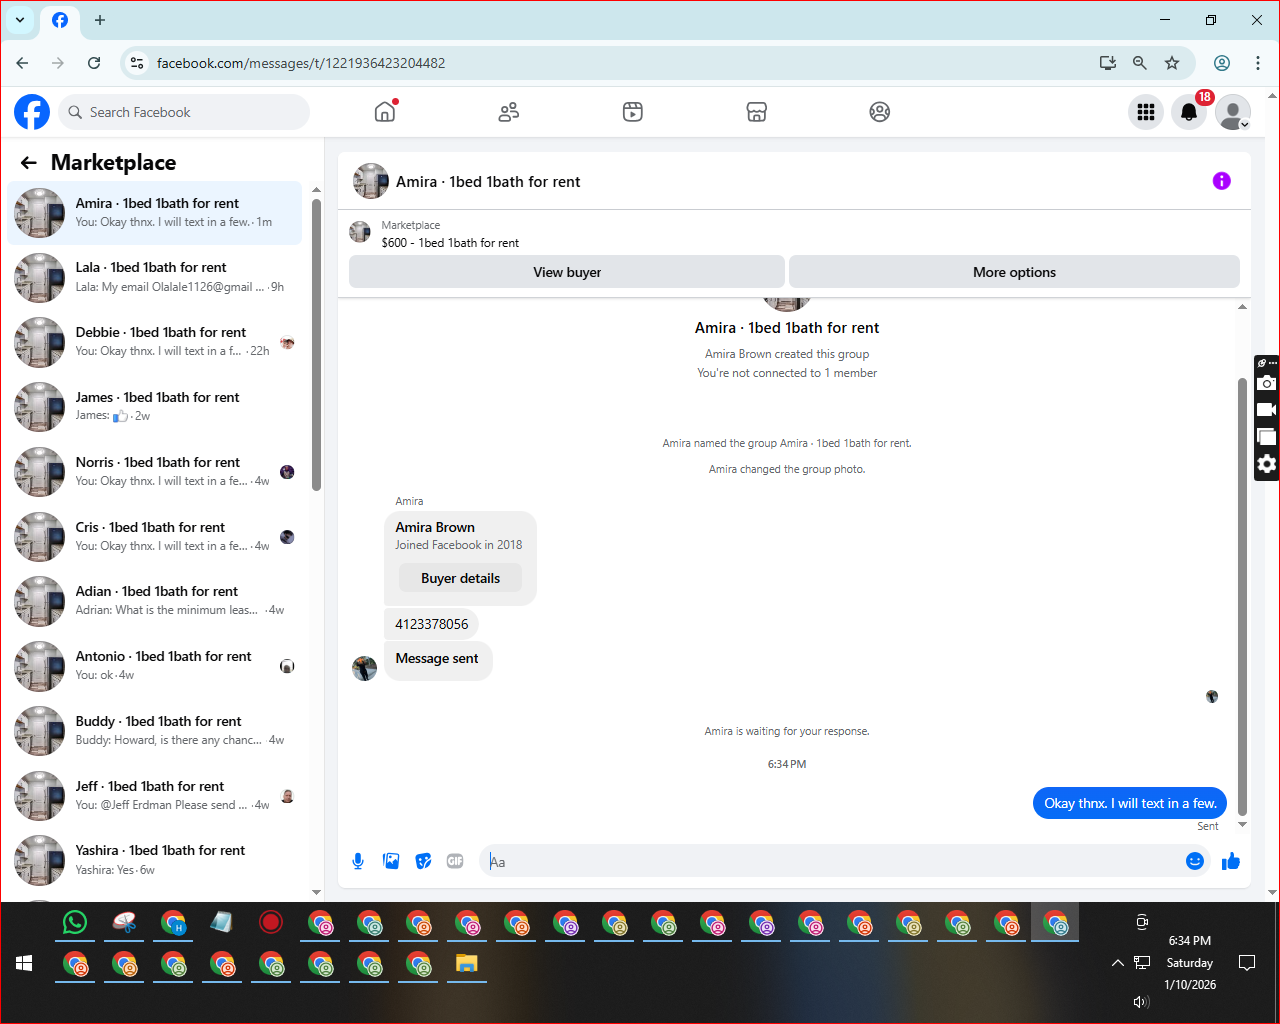
Task: Open Buddy 1bed 1bath conversation
Action: click(x=155, y=731)
